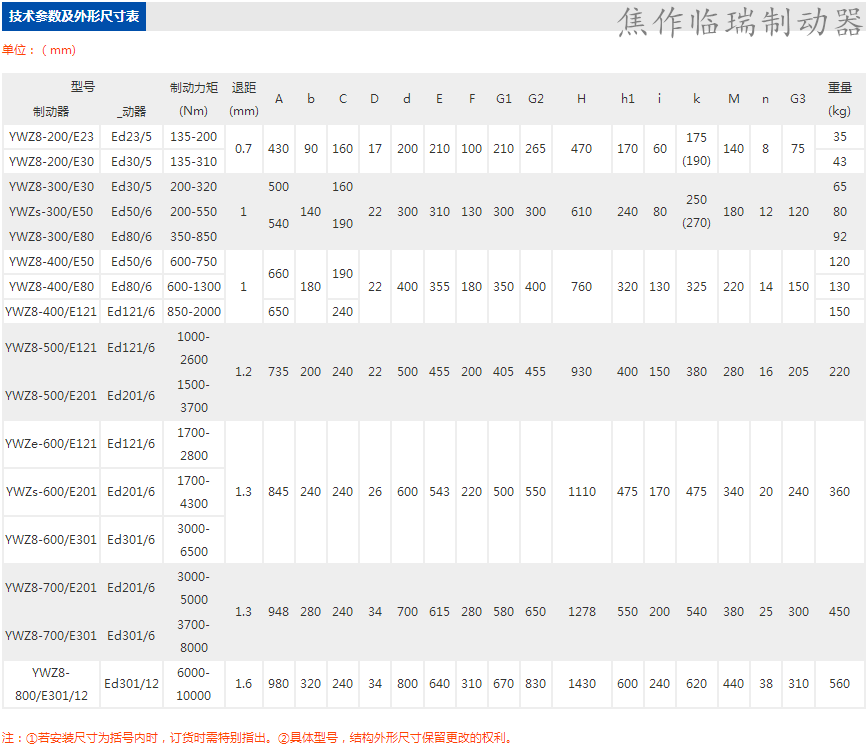
Task: Select the YWZ8-400/E121 model row
Action: pyautogui.click(x=51, y=312)
